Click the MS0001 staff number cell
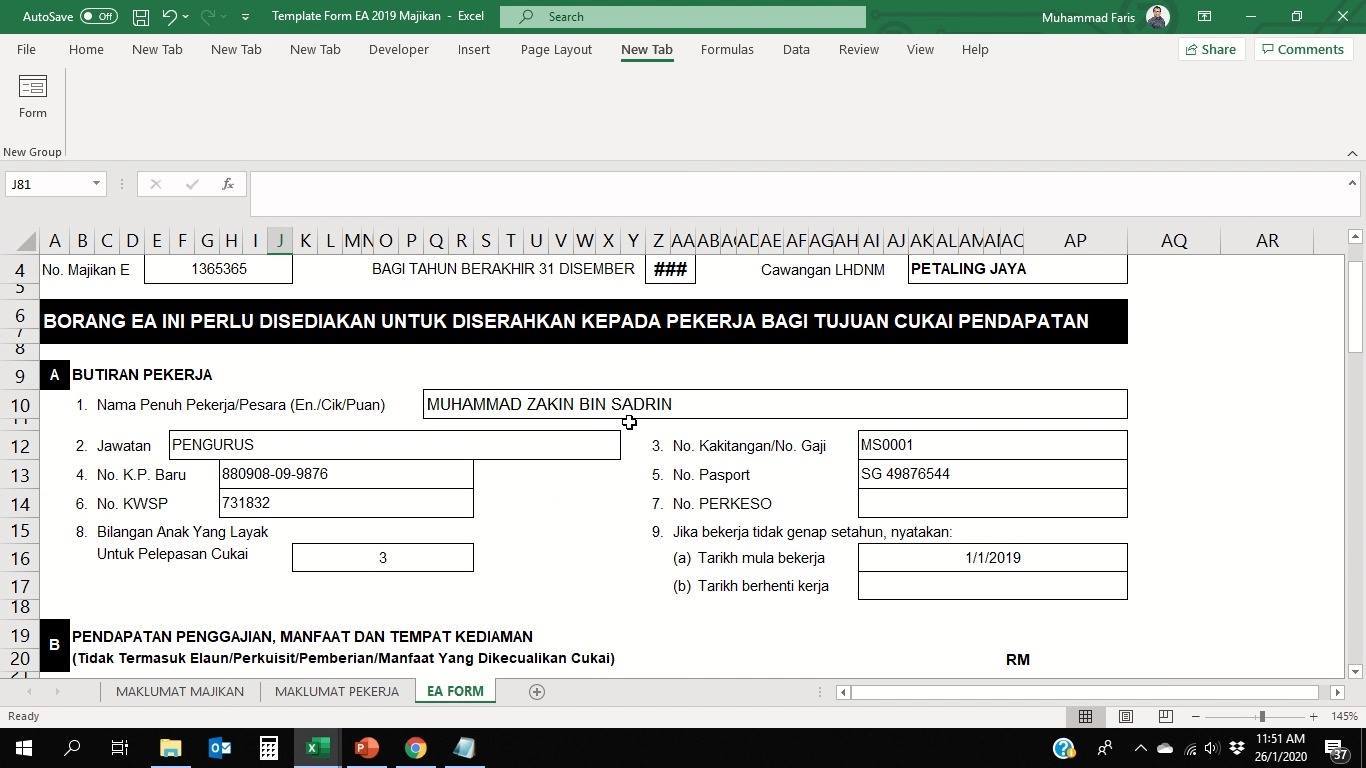This screenshot has width=1366, height=768. [992, 445]
